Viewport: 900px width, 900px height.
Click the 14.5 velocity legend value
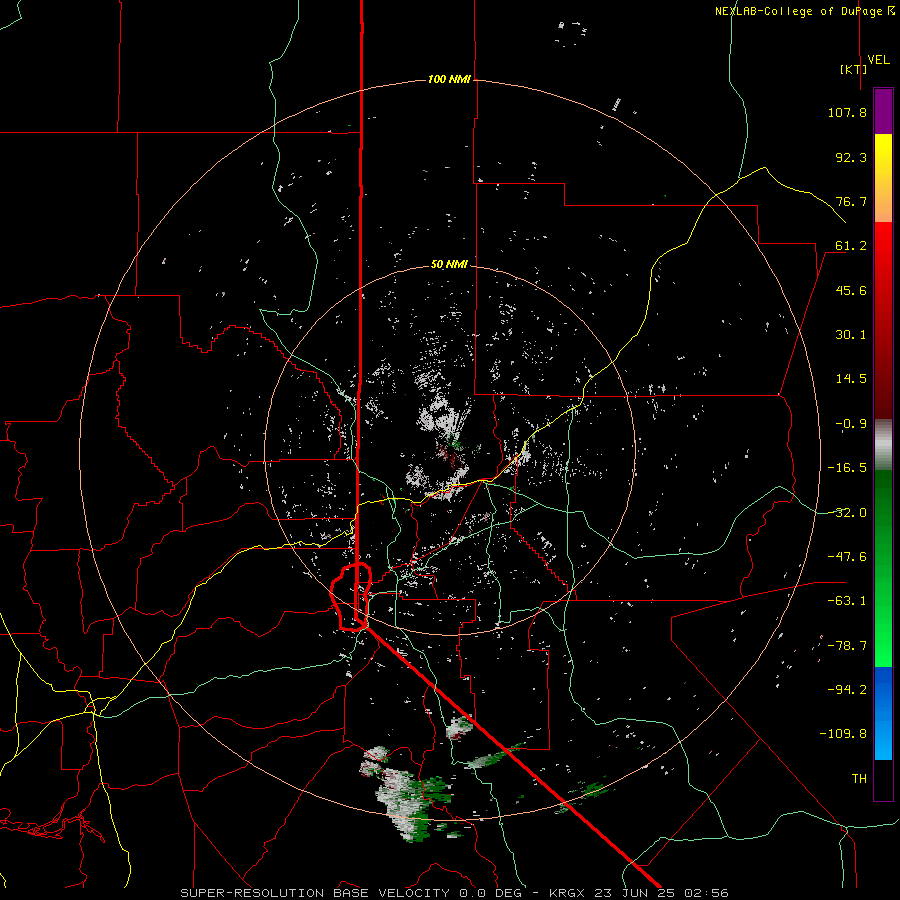coord(851,379)
